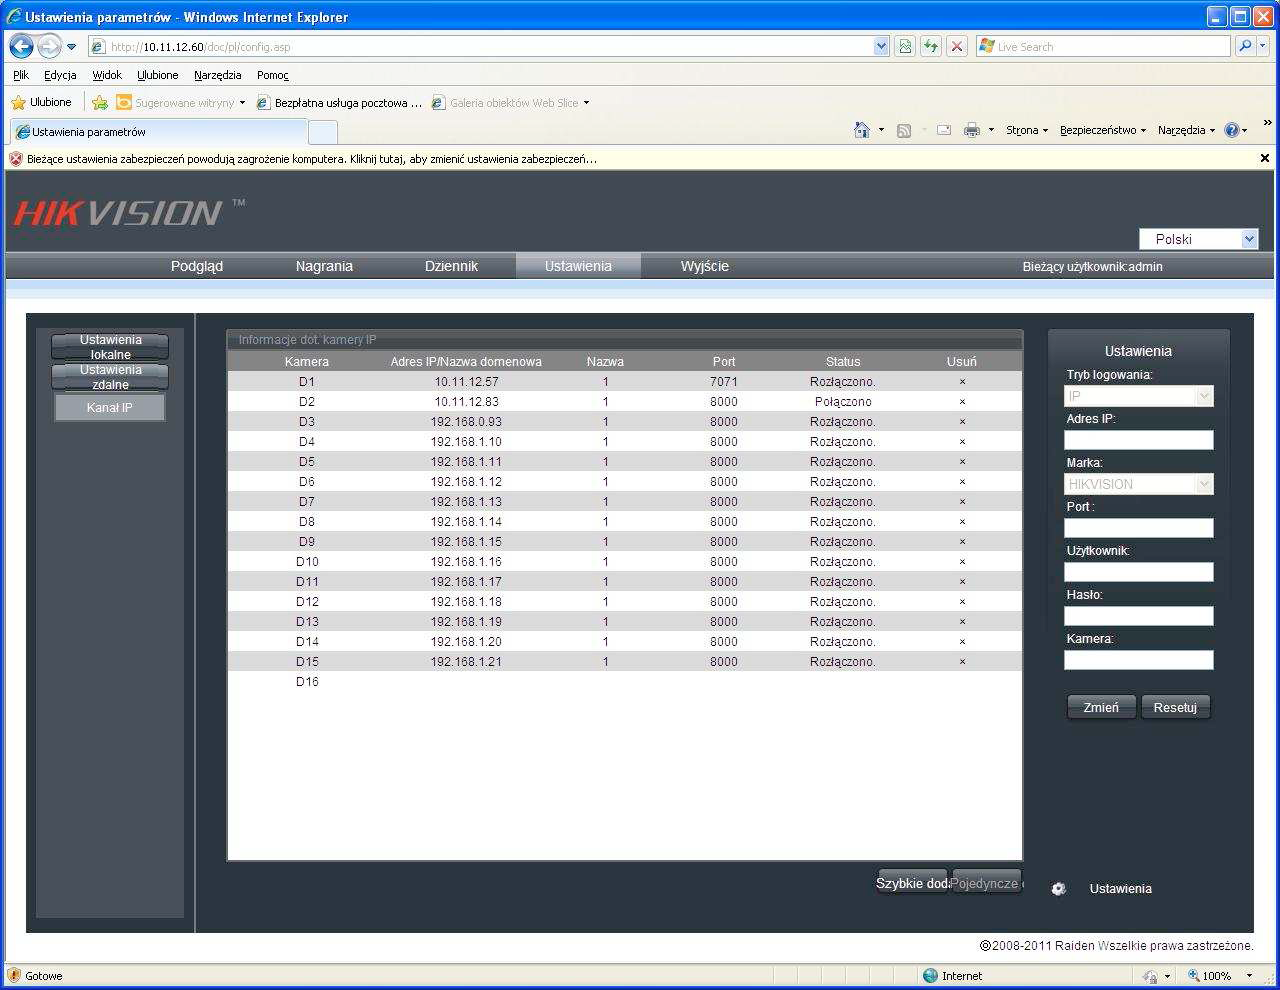Click the Szybkie dodawanie button

913,883
